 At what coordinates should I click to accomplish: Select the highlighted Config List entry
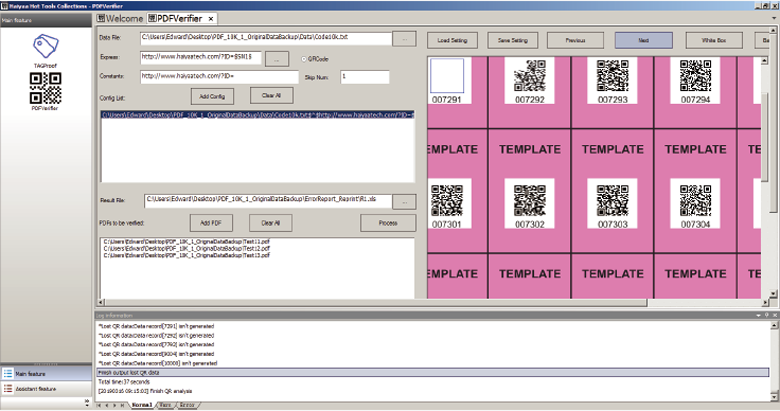257,115
